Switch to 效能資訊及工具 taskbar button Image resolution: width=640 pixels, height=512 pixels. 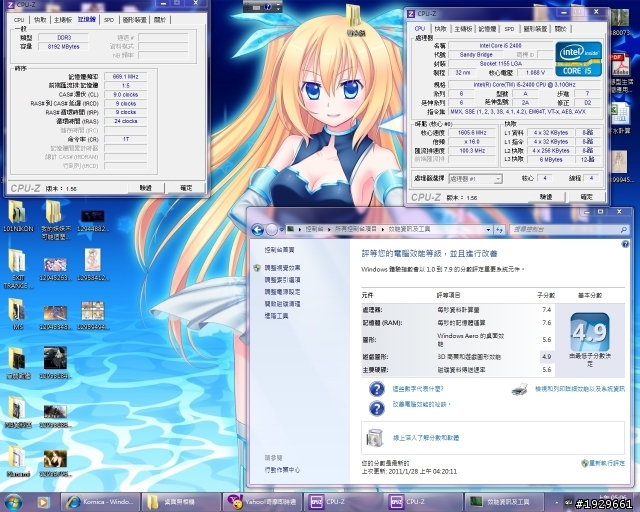(503, 502)
